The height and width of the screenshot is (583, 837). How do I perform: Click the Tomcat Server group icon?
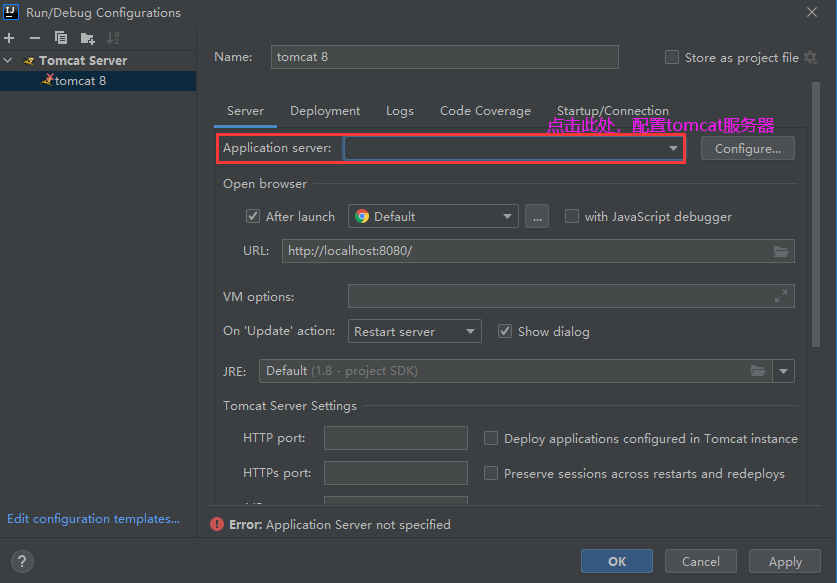pyautogui.click(x=29, y=61)
